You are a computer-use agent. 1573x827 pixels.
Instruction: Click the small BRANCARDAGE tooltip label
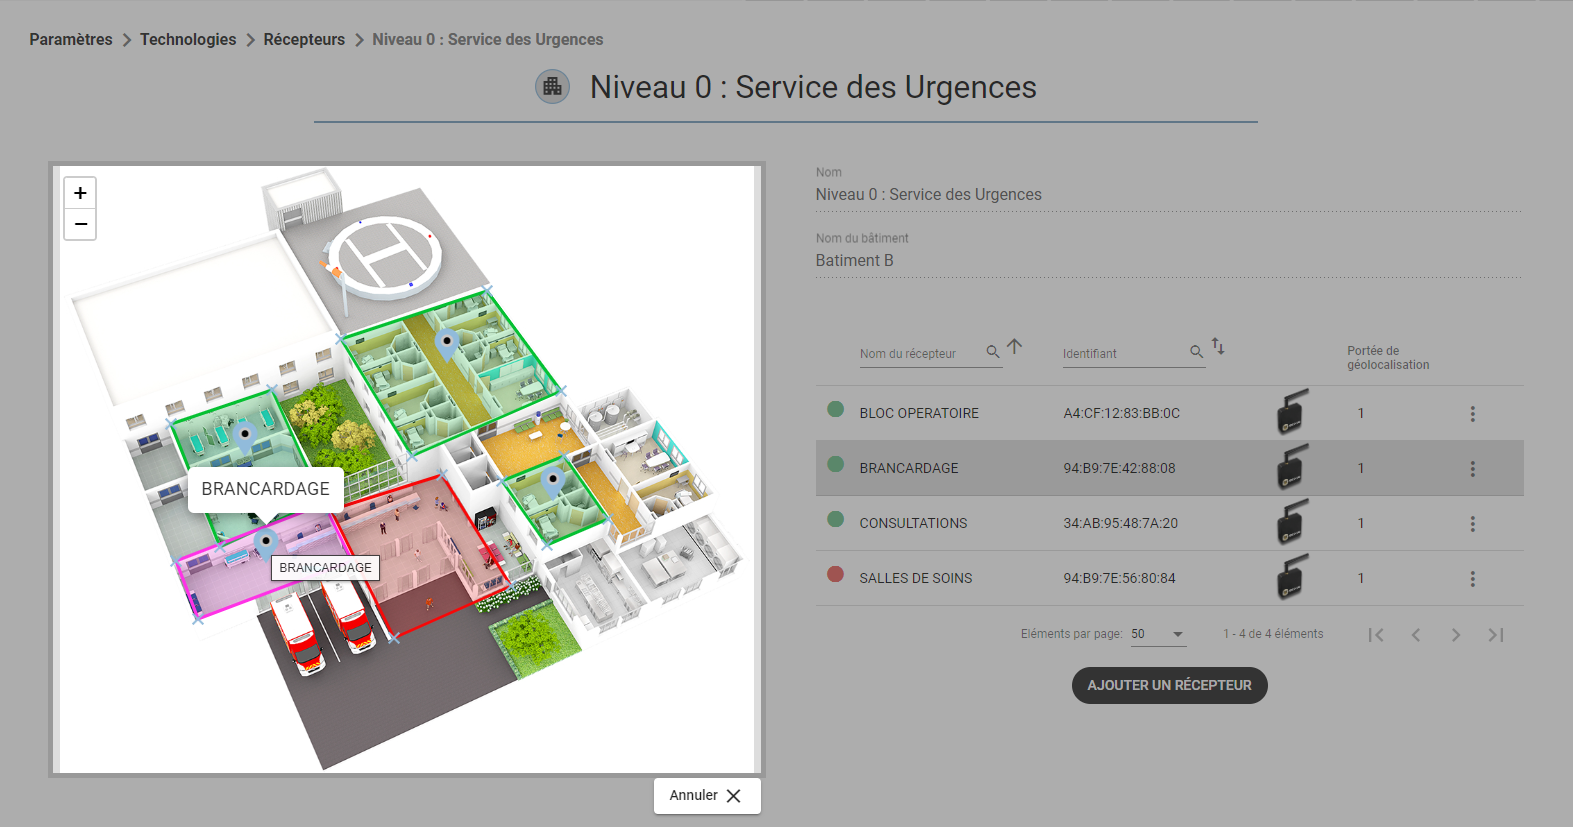coord(326,568)
